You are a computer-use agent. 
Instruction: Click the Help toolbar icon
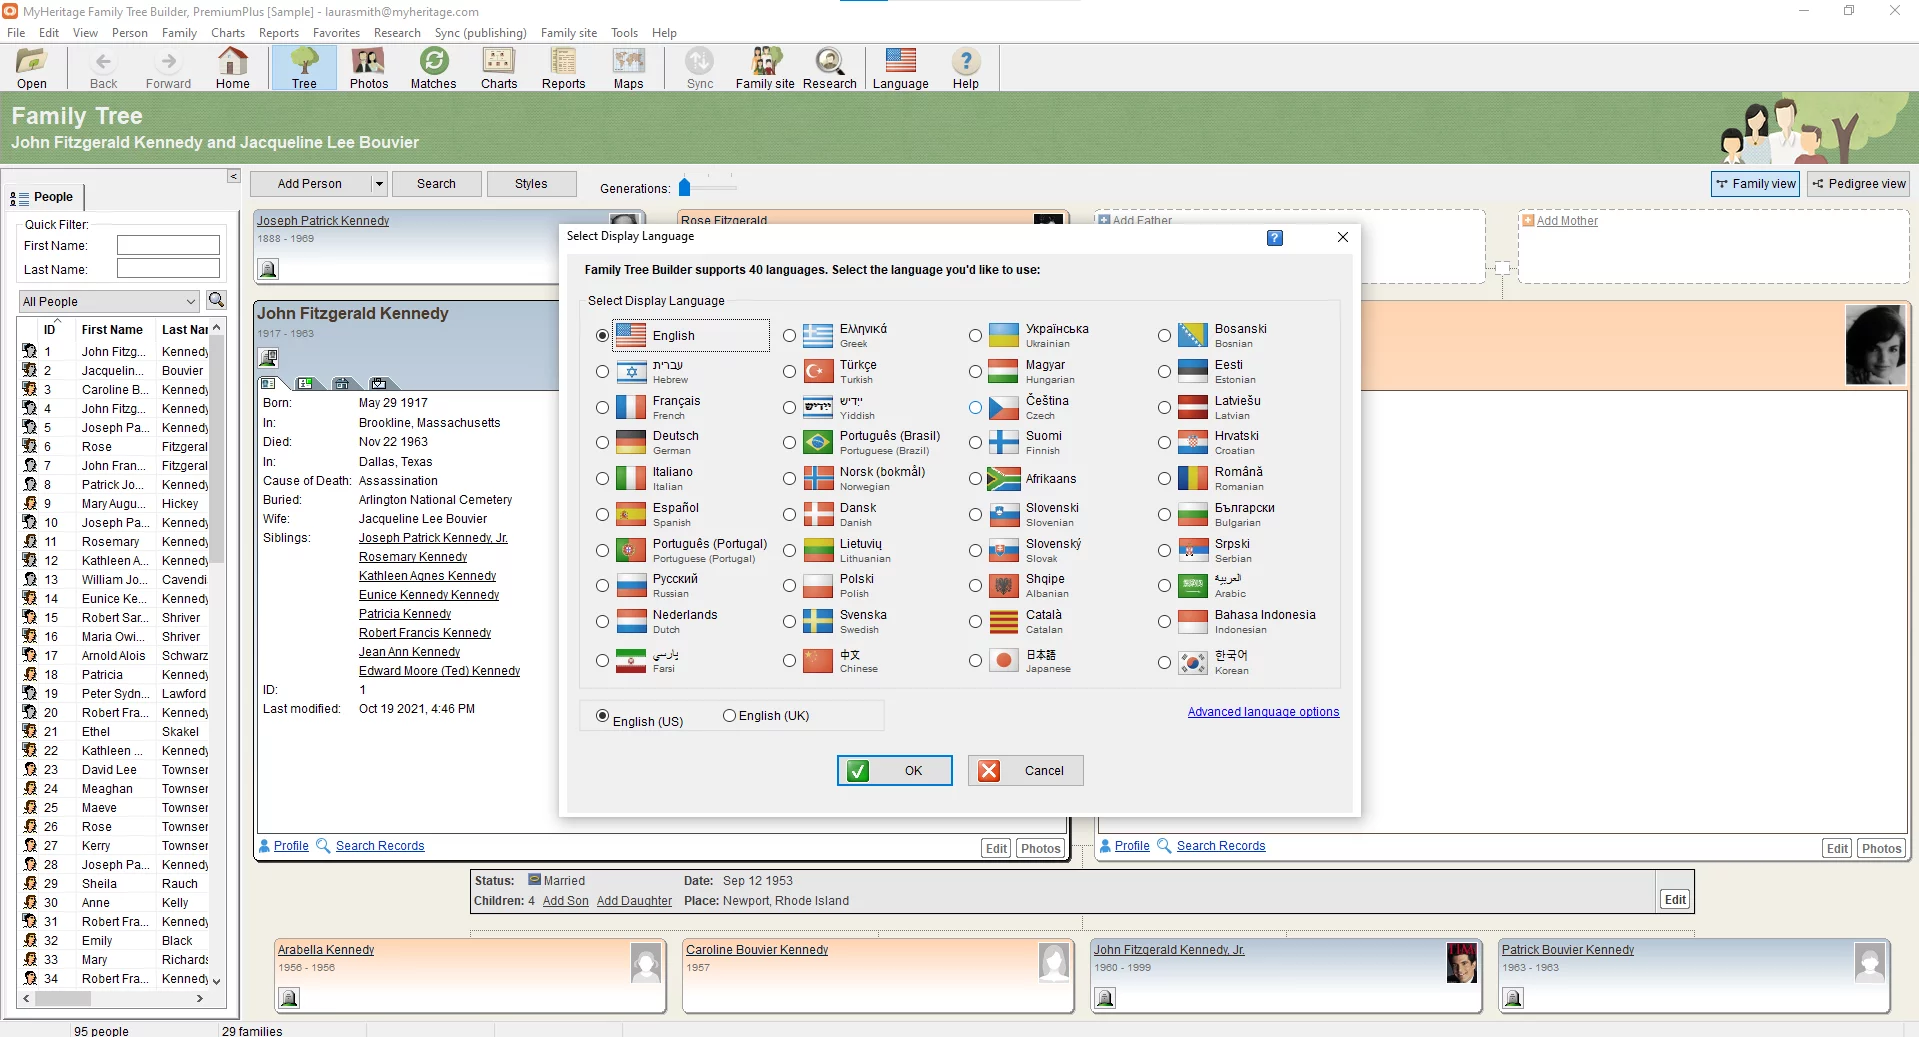point(965,68)
